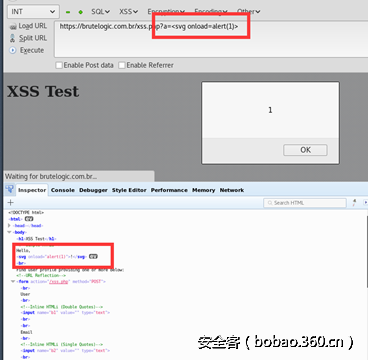Click 'Waiting for brutelogic.com.br' status text

pos(51,176)
